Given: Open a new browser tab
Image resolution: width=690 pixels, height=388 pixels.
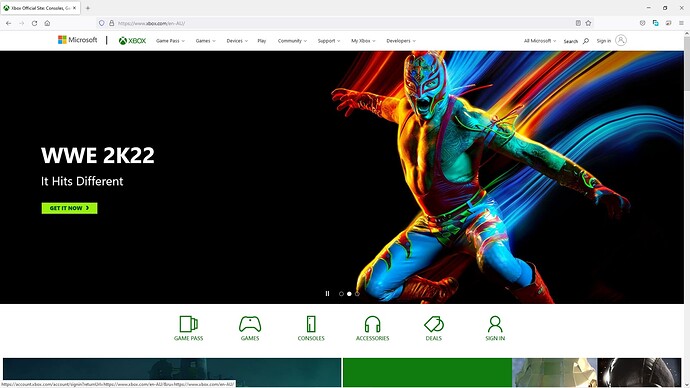Looking at the screenshot, I should (88, 8).
